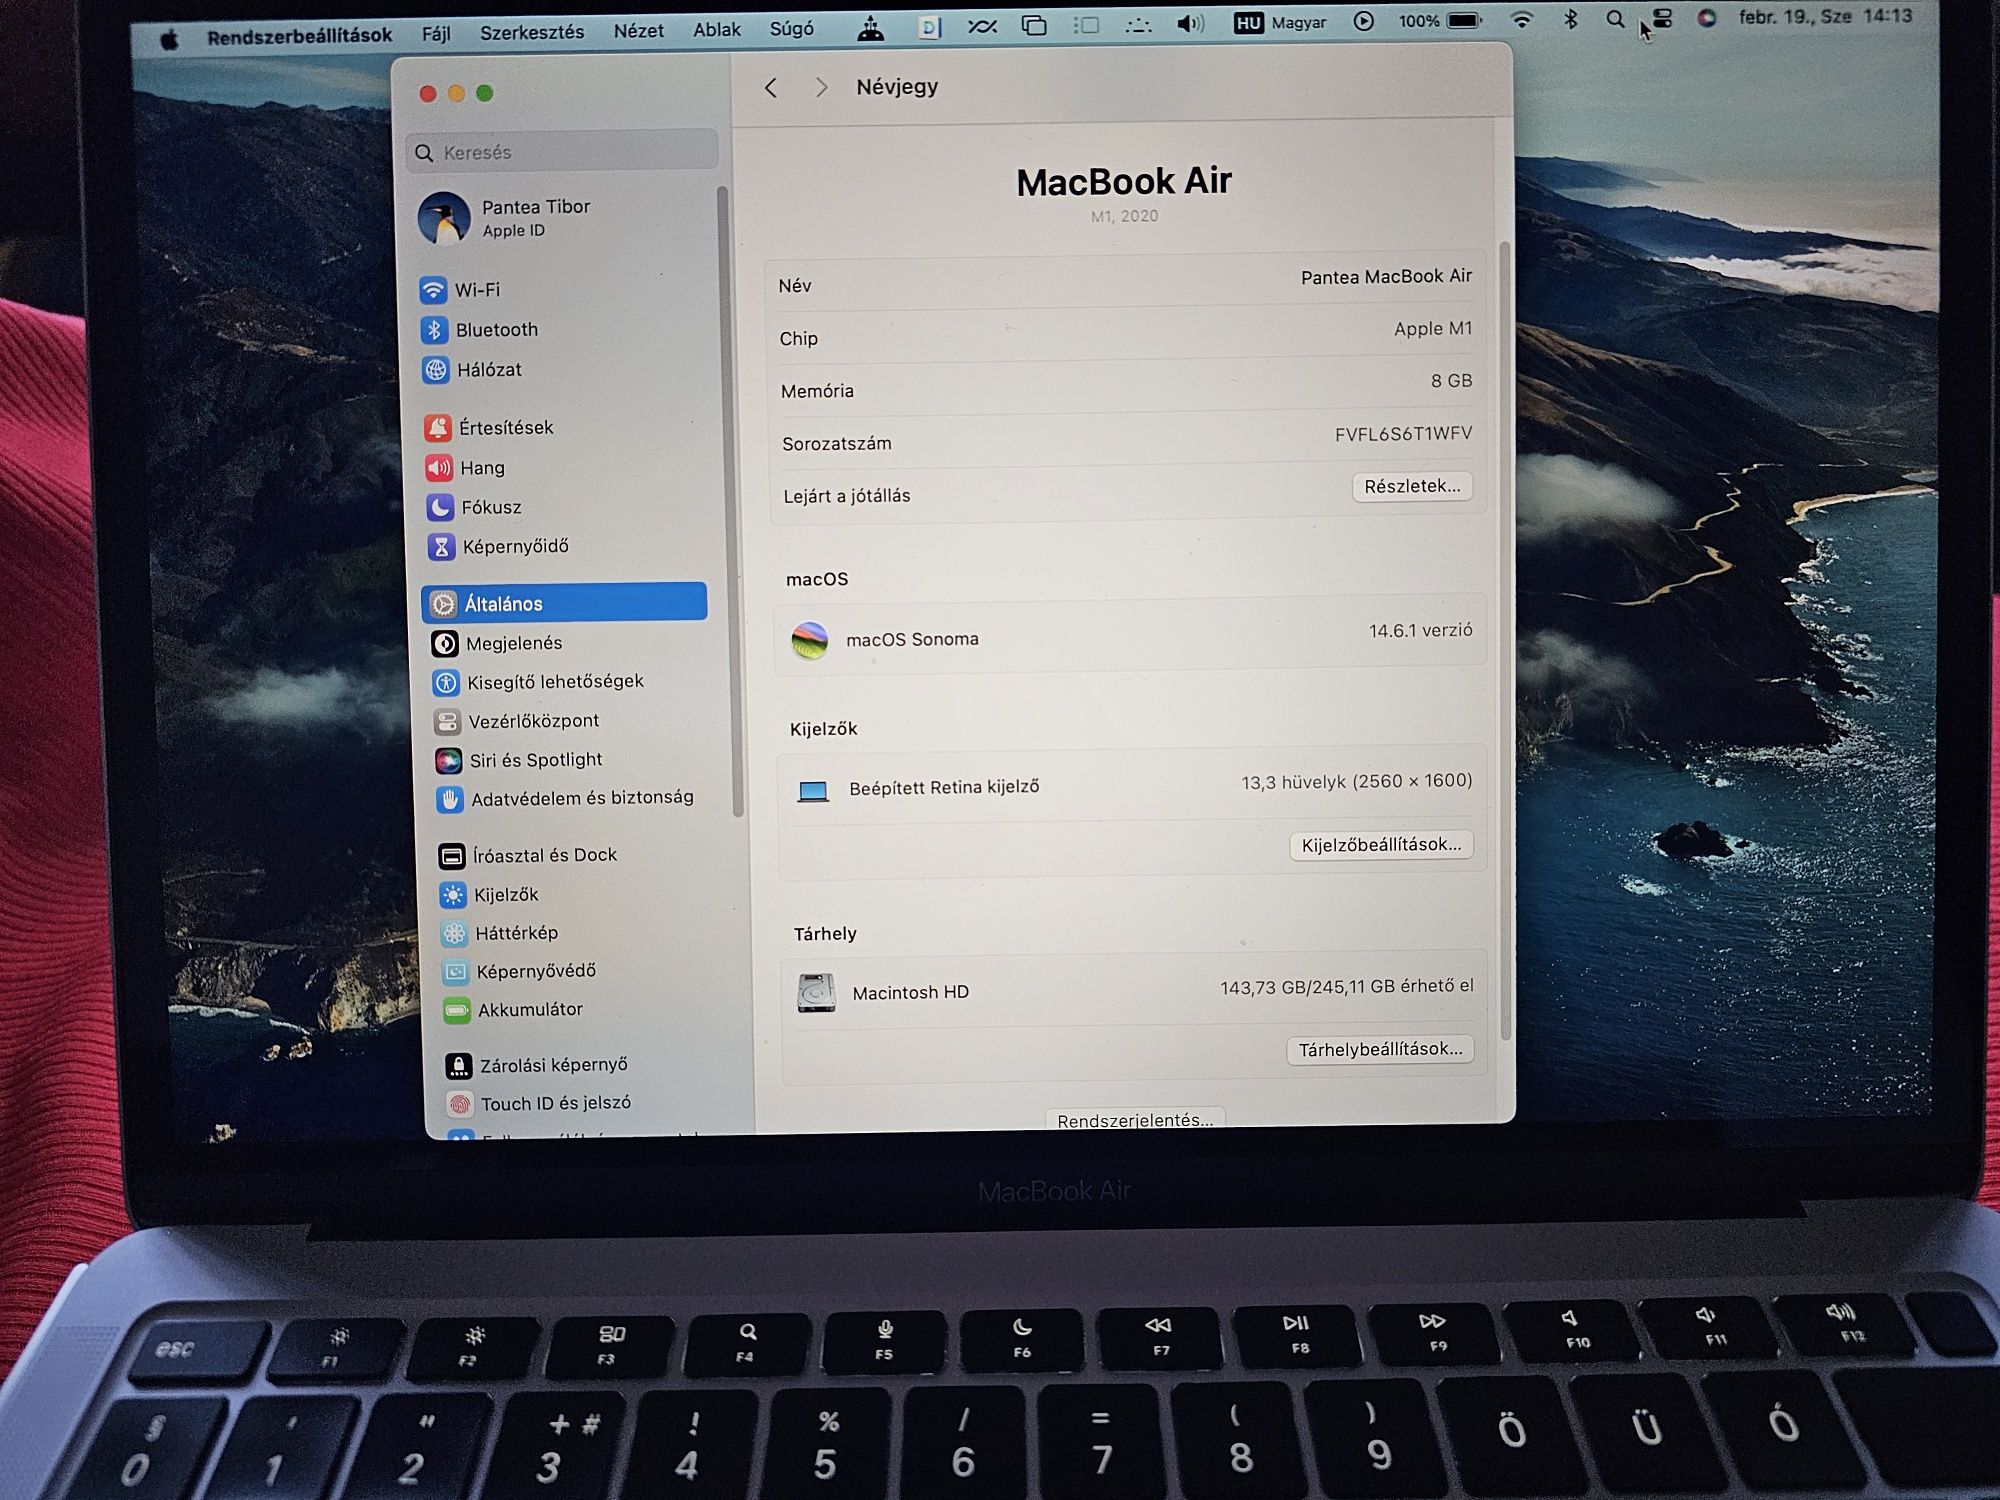Click the 8 GB memory value
The image size is (2000, 1500).
click(x=1451, y=381)
